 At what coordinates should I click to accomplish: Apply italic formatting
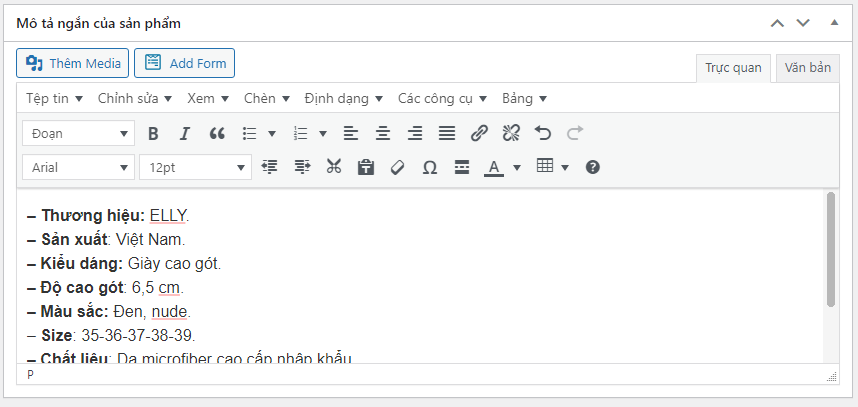(x=184, y=133)
